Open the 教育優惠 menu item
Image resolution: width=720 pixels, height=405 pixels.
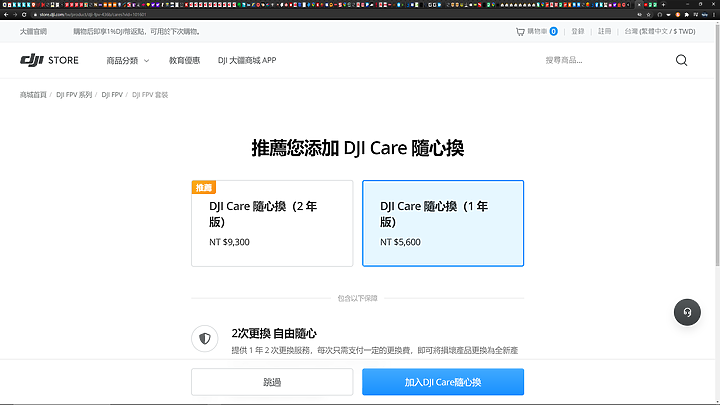pos(184,61)
